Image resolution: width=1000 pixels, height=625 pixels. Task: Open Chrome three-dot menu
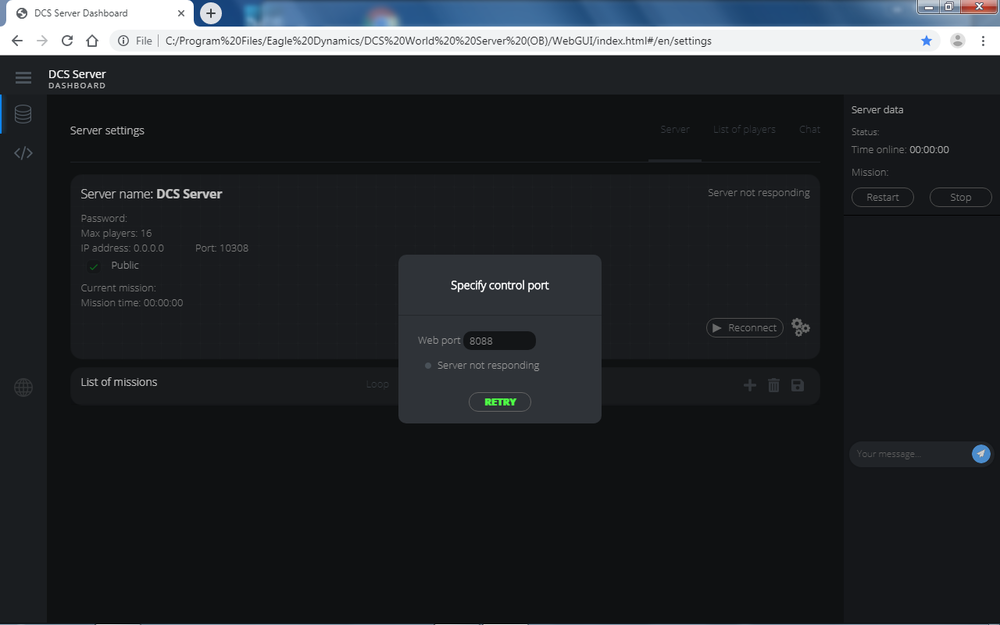[983, 41]
